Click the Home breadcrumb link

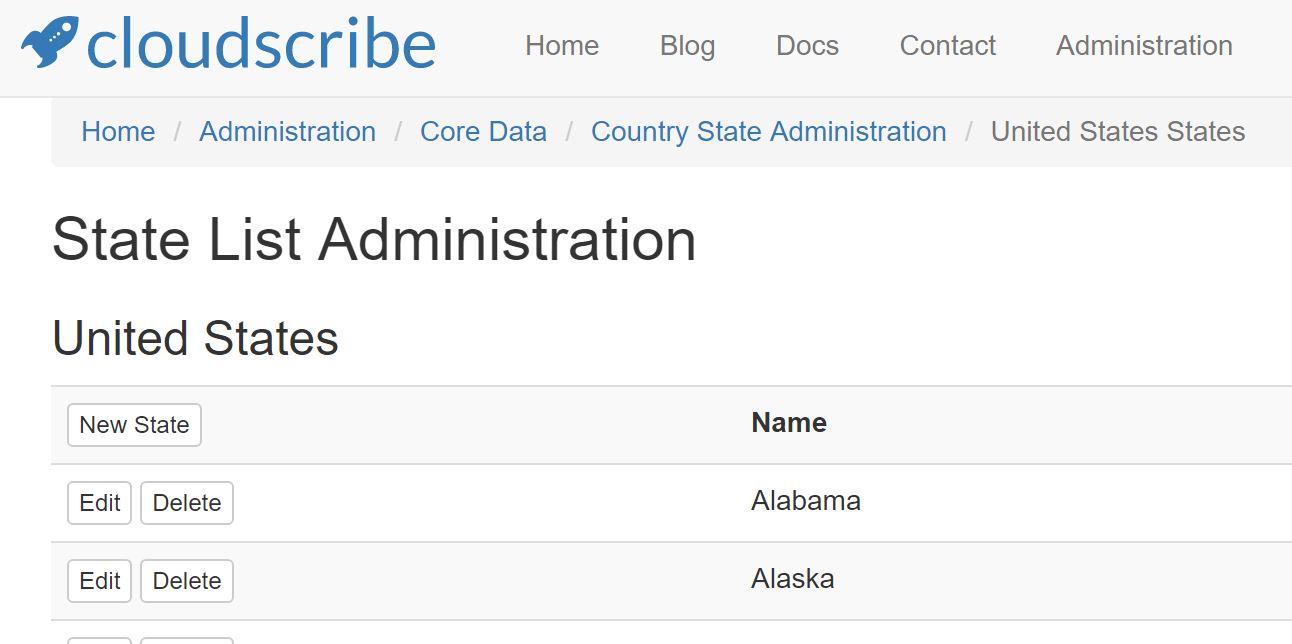tap(118, 132)
